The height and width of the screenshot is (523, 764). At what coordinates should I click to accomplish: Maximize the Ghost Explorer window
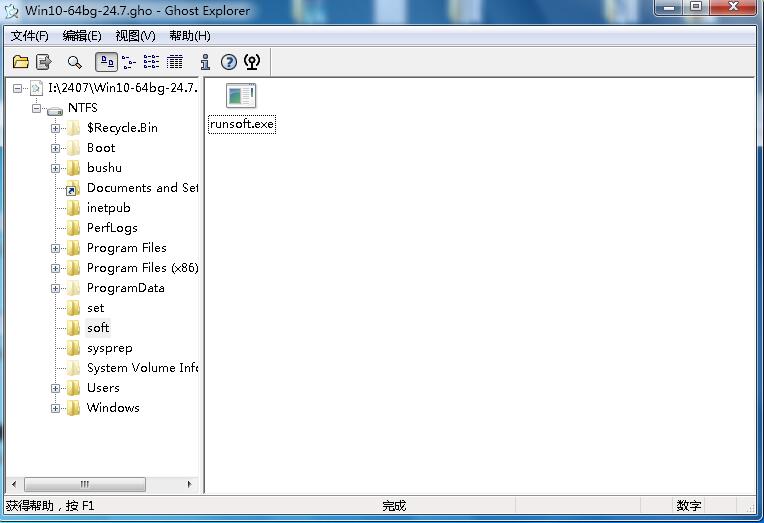[696, 7]
